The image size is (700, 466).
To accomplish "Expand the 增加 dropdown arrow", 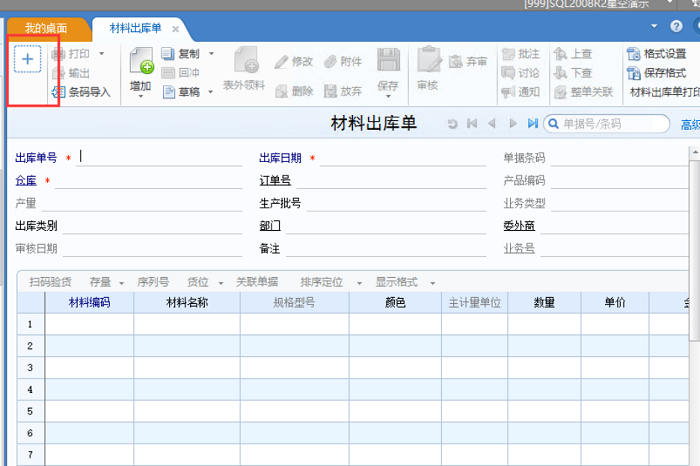I will [x=141, y=96].
